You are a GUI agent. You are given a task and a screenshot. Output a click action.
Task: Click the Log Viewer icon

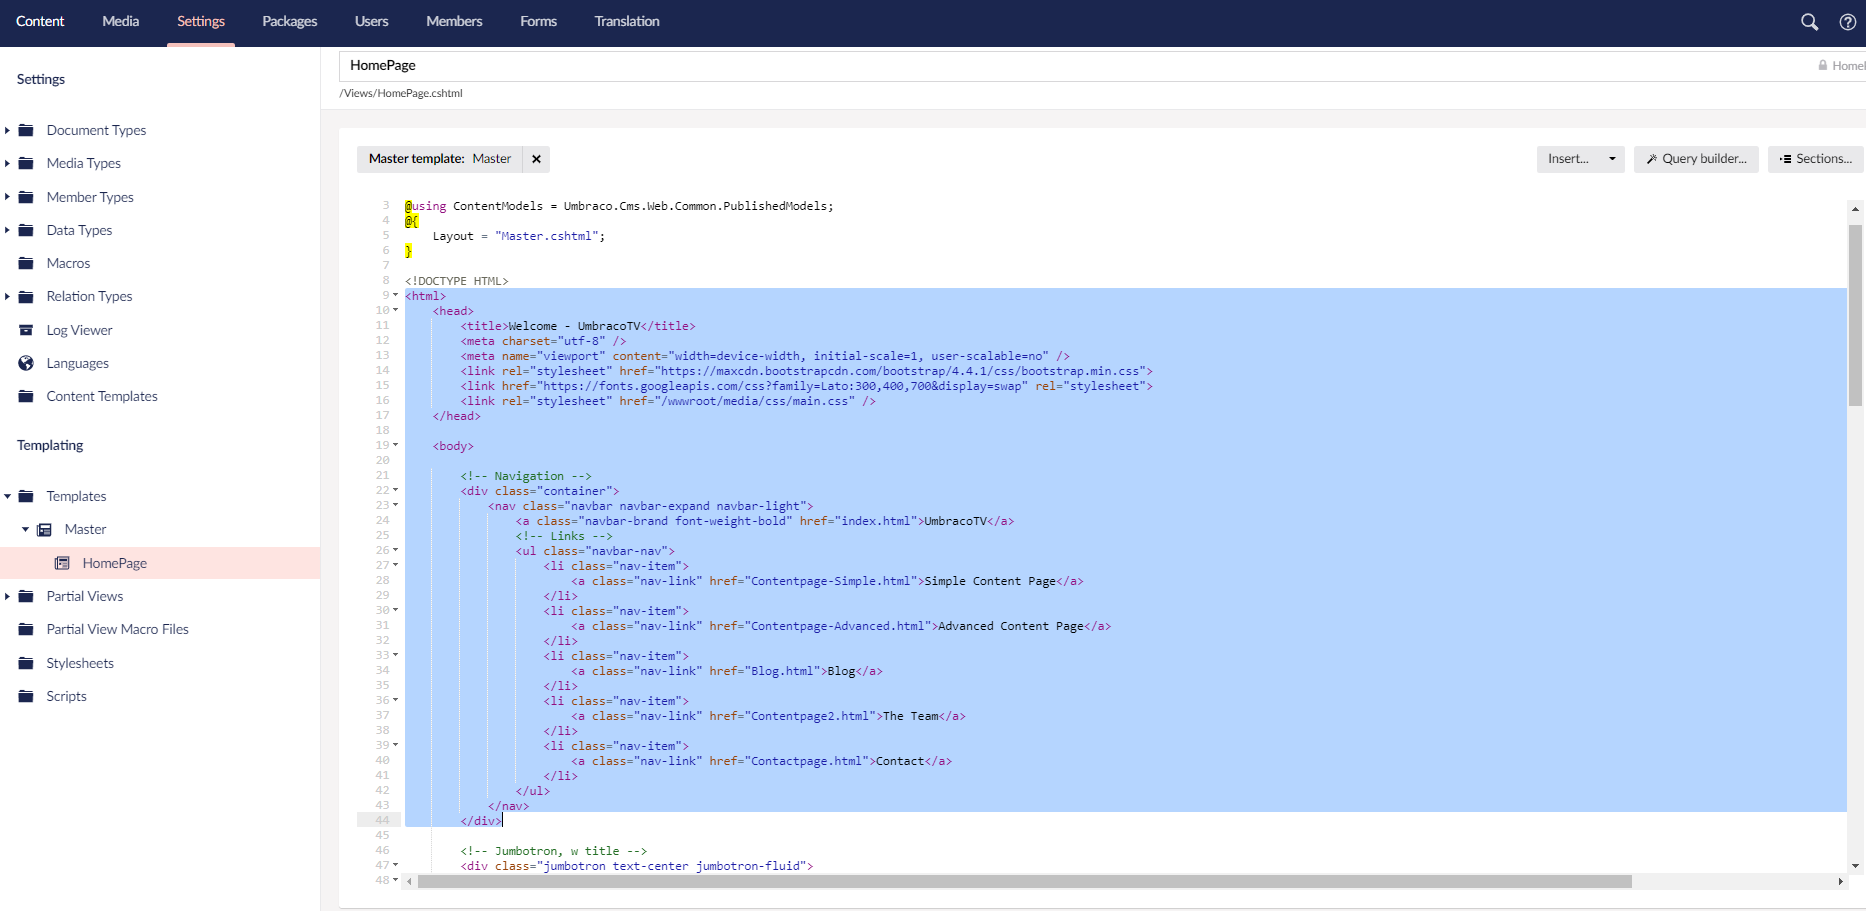[x=26, y=330]
